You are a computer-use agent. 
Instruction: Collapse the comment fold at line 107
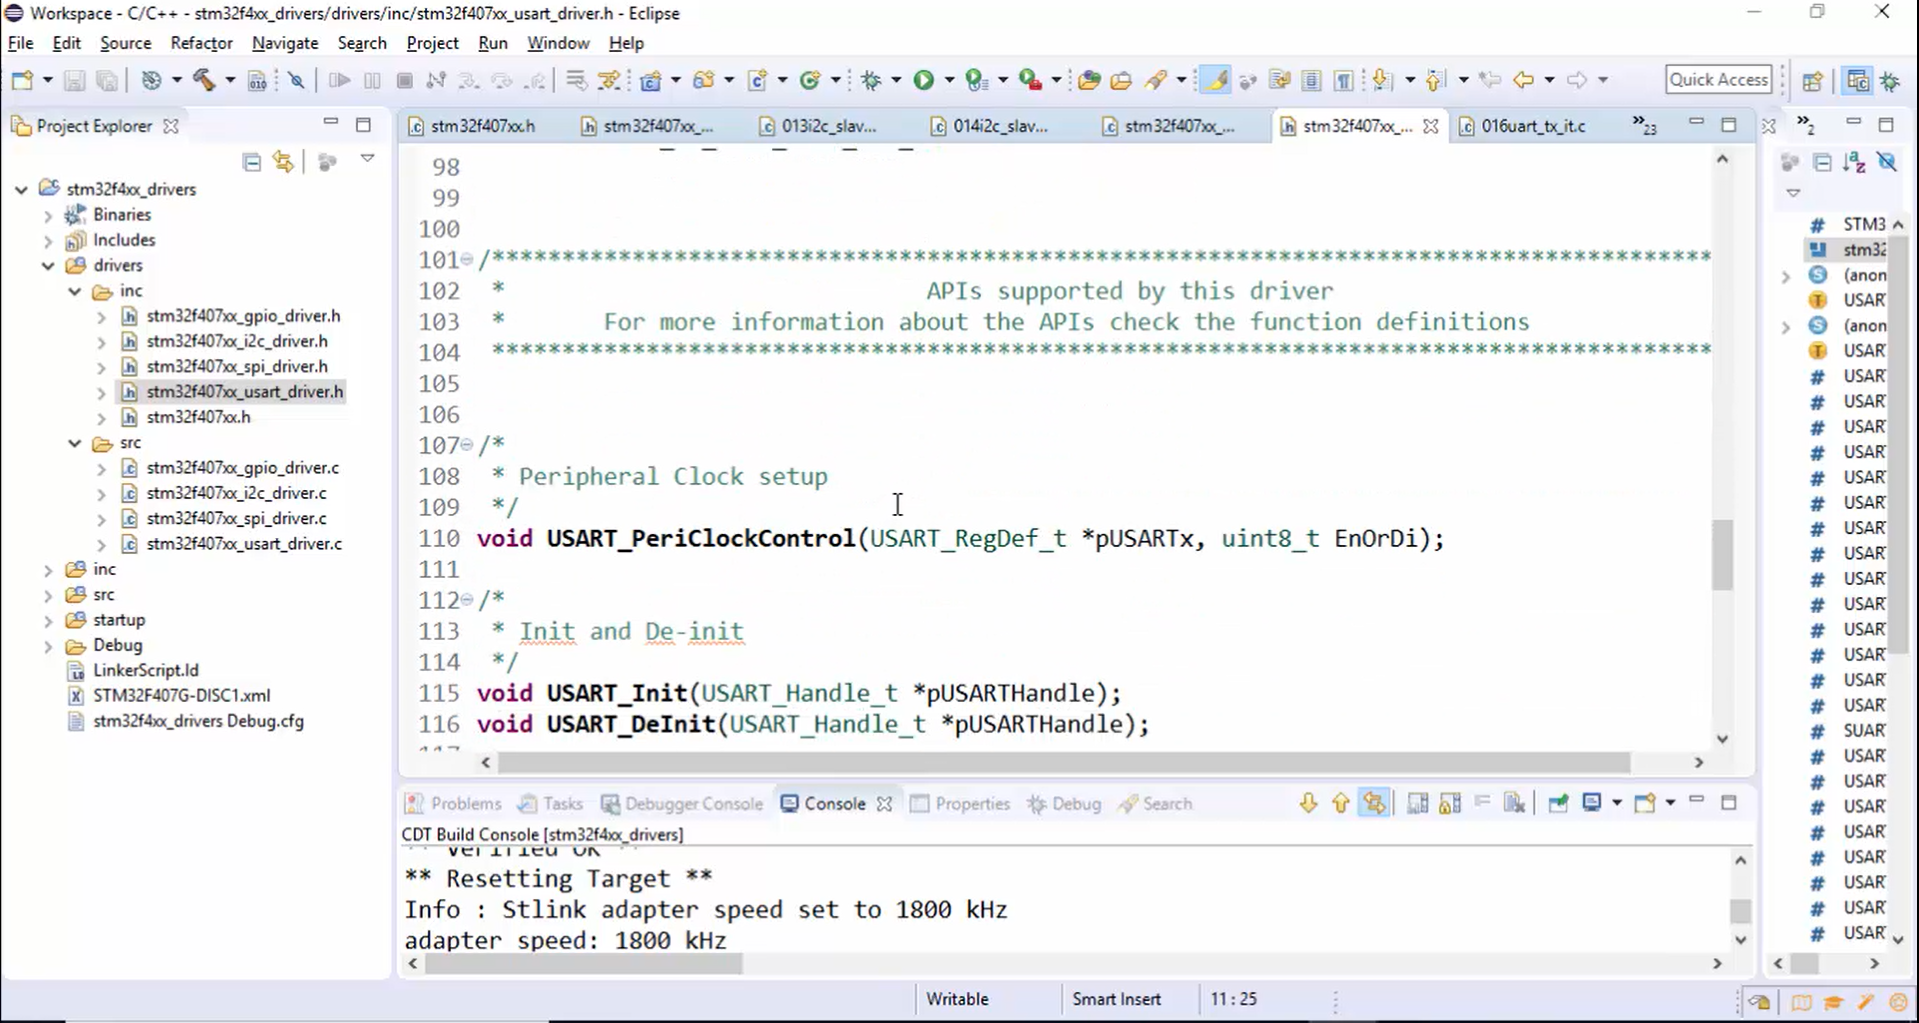pyautogui.click(x=466, y=444)
